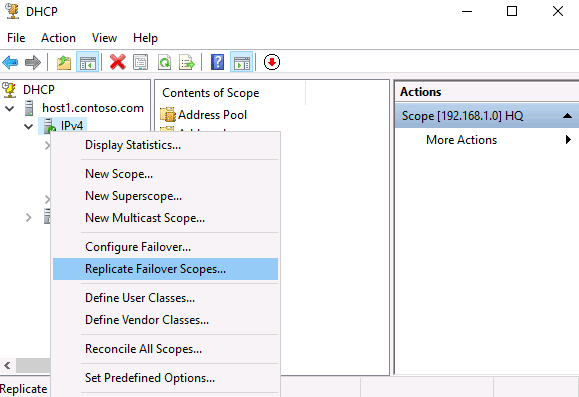Minimize the DHCP window

(x=467, y=11)
